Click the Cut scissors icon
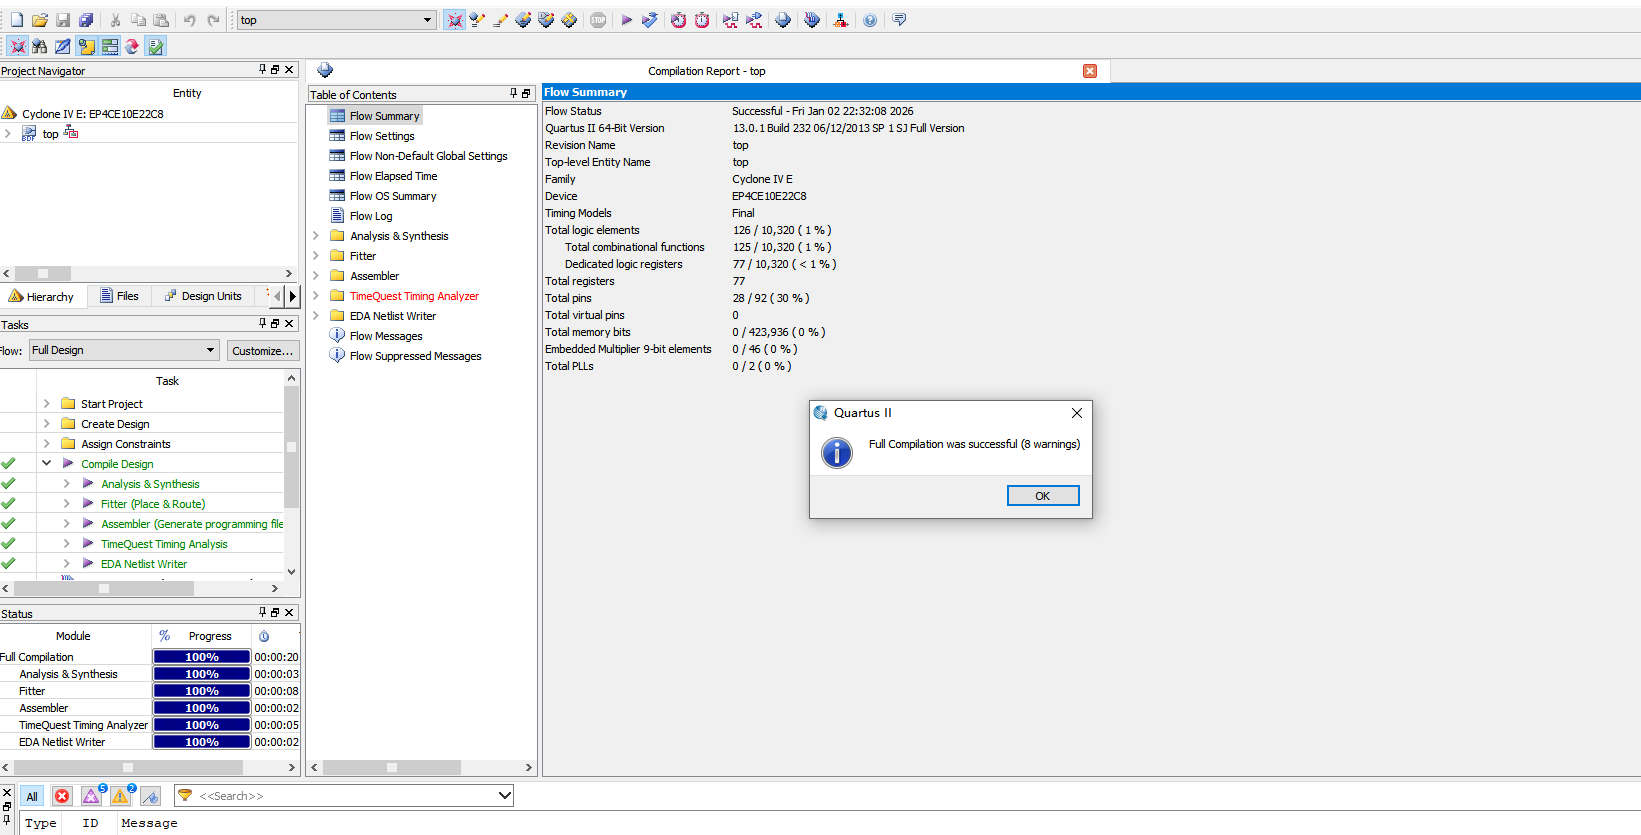The width and height of the screenshot is (1641, 835). [115, 20]
